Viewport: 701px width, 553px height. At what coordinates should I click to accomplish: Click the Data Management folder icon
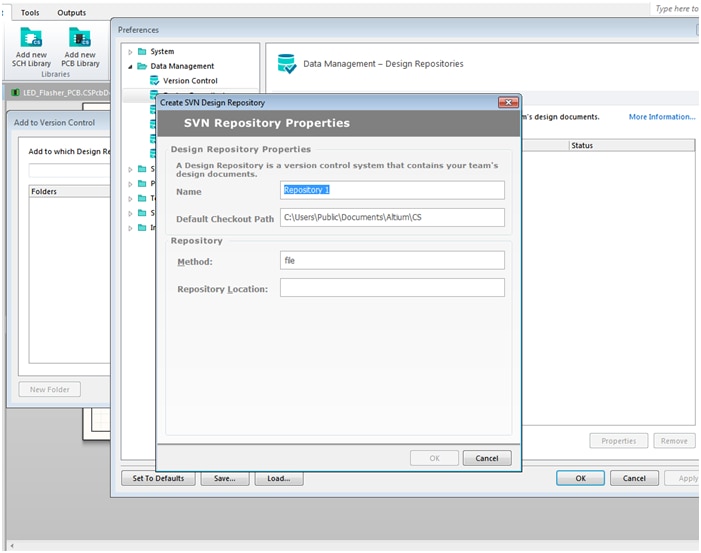click(142, 66)
